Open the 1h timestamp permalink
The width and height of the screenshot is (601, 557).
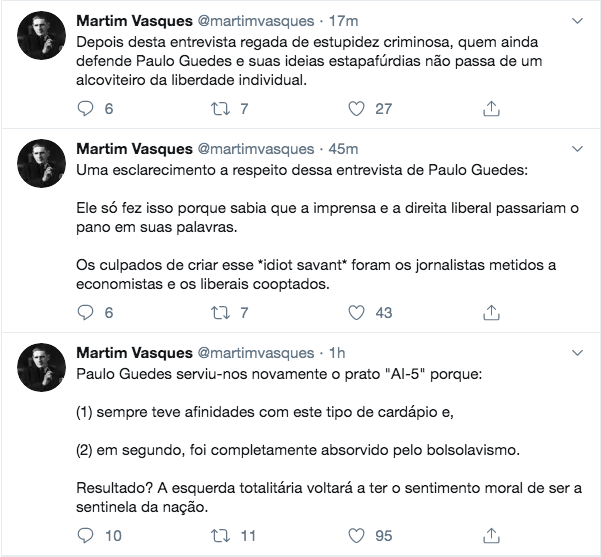click(x=336, y=352)
